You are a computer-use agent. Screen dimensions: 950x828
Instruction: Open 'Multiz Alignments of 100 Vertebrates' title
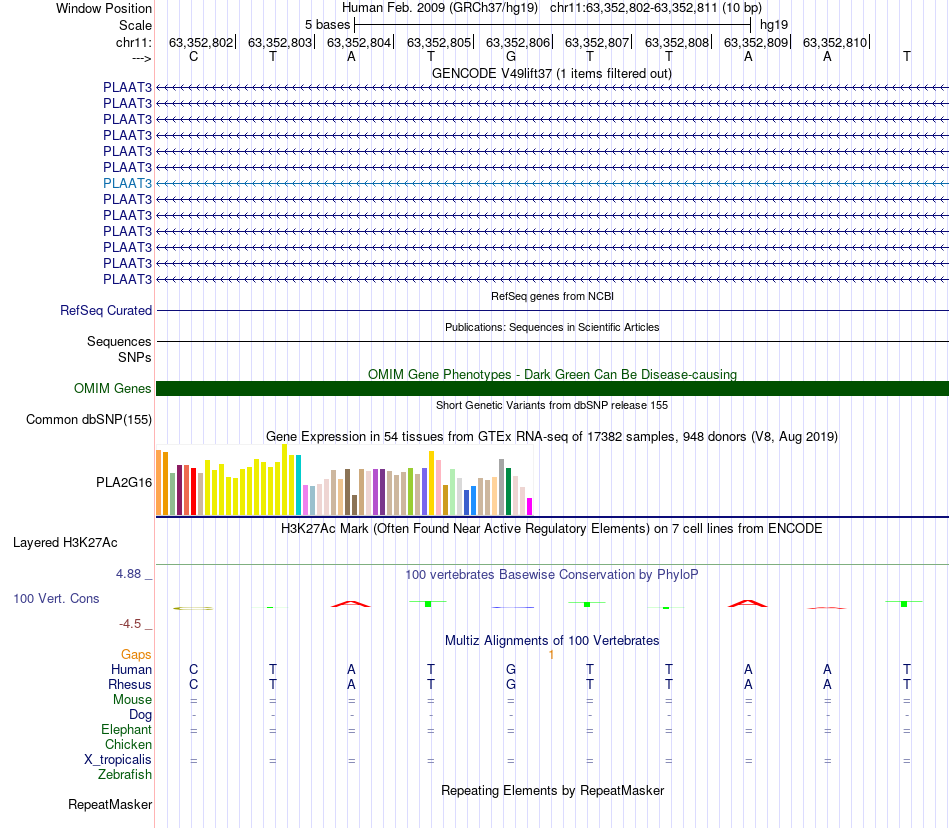click(x=552, y=640)
